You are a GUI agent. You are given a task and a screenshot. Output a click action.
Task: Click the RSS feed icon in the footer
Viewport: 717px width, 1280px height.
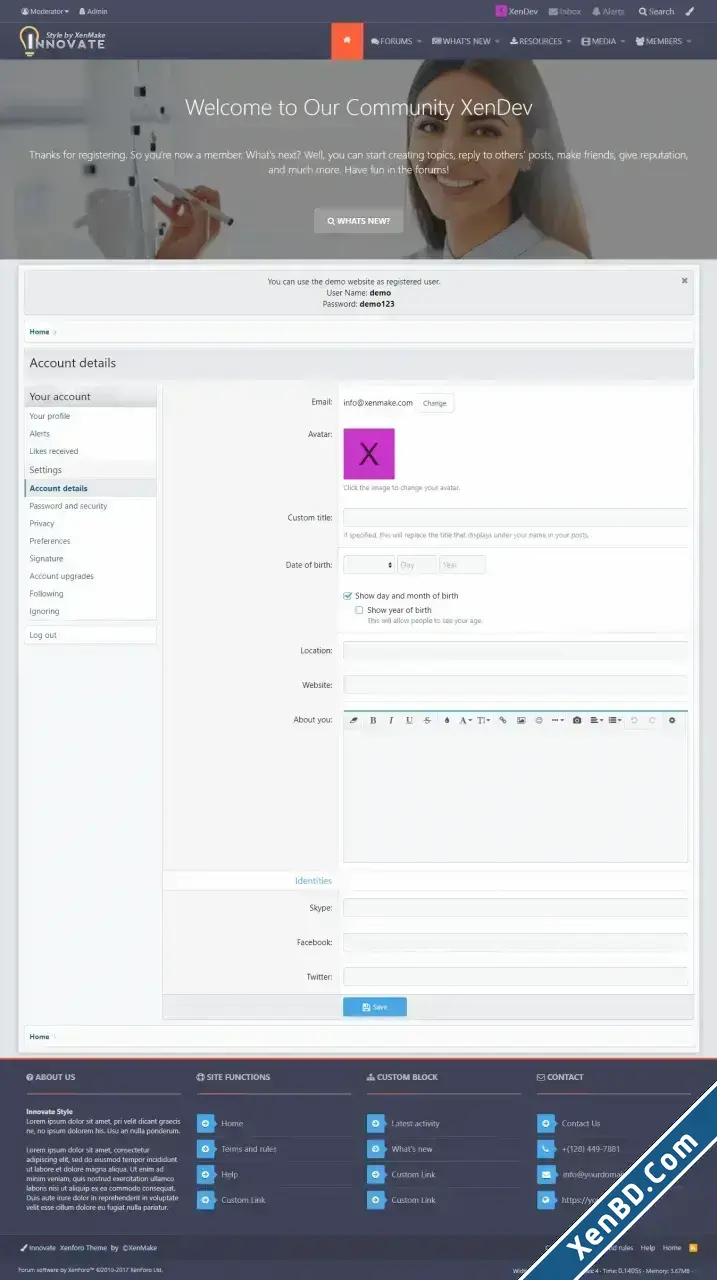click(694, 1248)
